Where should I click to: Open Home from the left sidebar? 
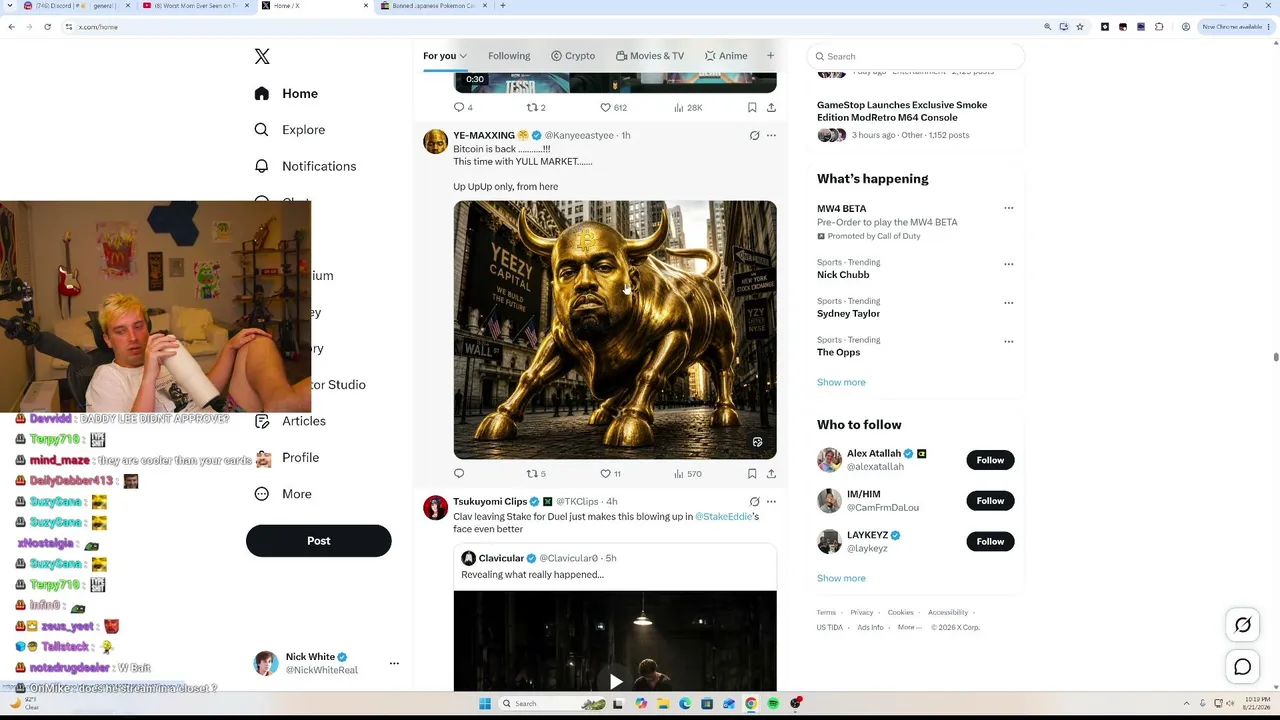286,93
